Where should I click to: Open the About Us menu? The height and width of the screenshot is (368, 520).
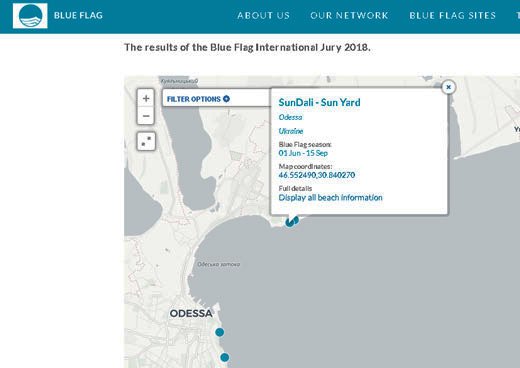(x=263, y=15)
